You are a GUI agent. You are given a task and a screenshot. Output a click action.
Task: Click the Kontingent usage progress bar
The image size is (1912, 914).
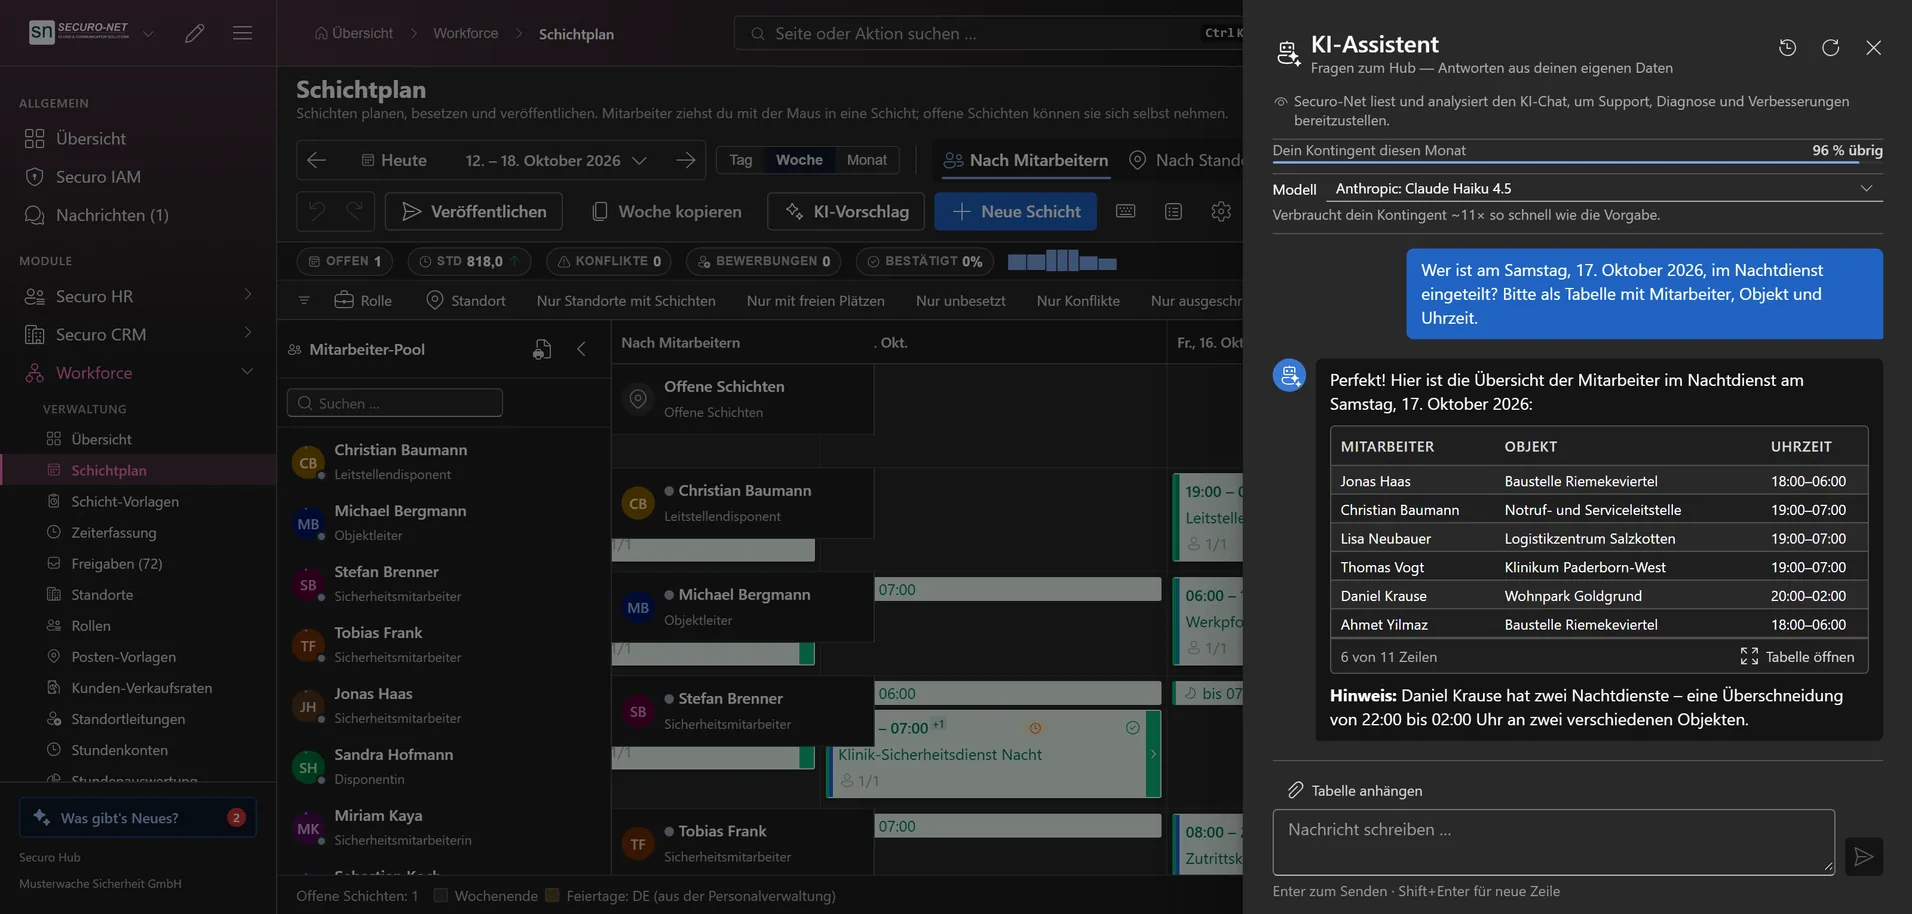[x=1578, y=162]
